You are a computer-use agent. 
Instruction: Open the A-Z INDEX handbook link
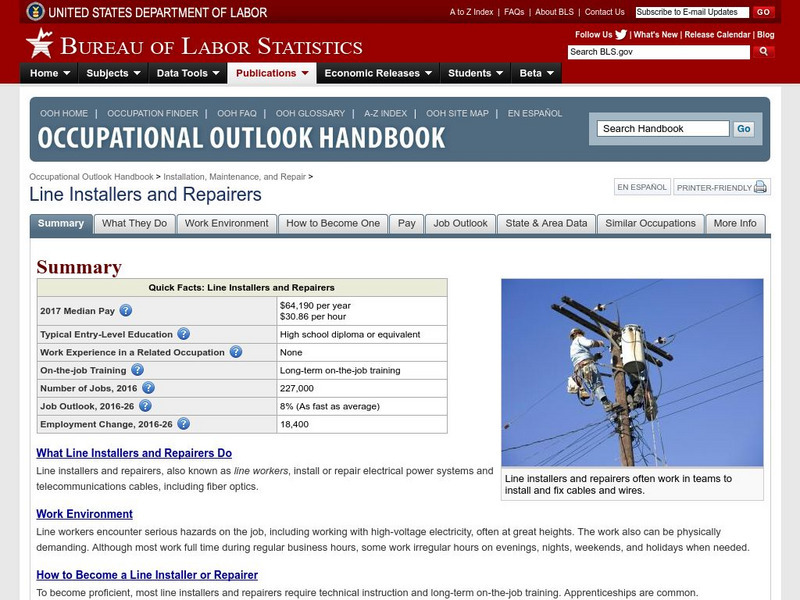[385, 113]
